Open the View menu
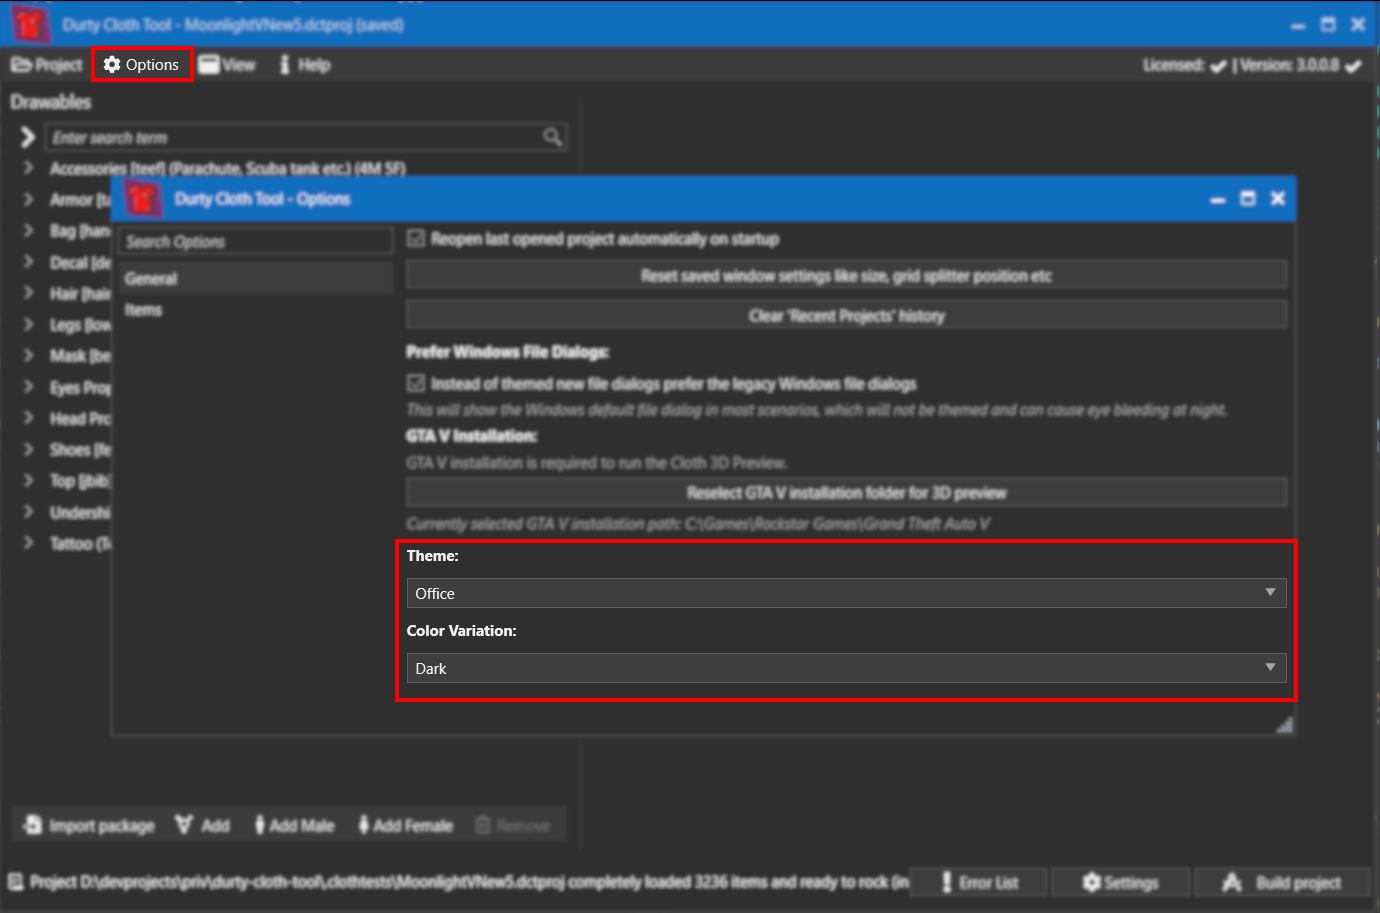1380x913 pixels. pos(227,65)
